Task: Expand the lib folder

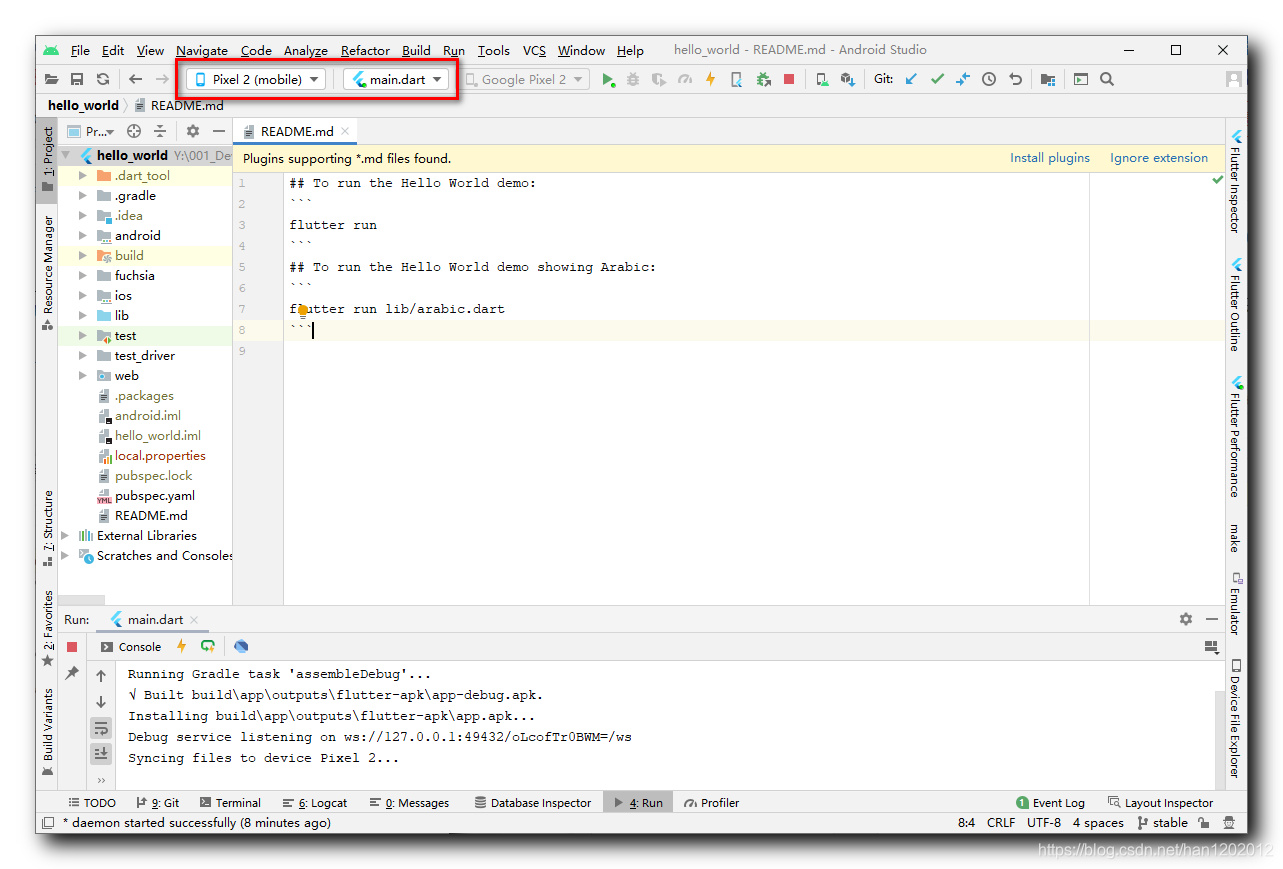Action: 82,316
